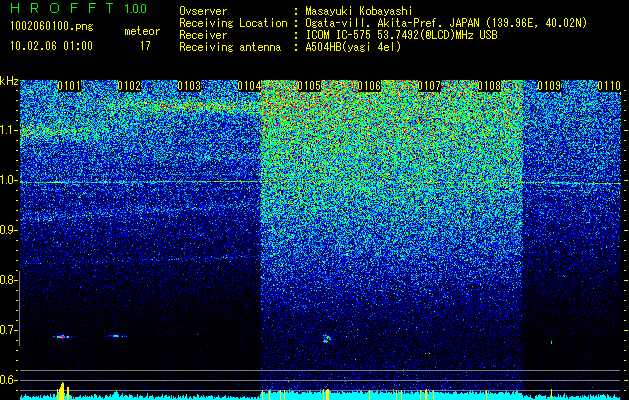Click the 0109 time marker

point(549,86)
